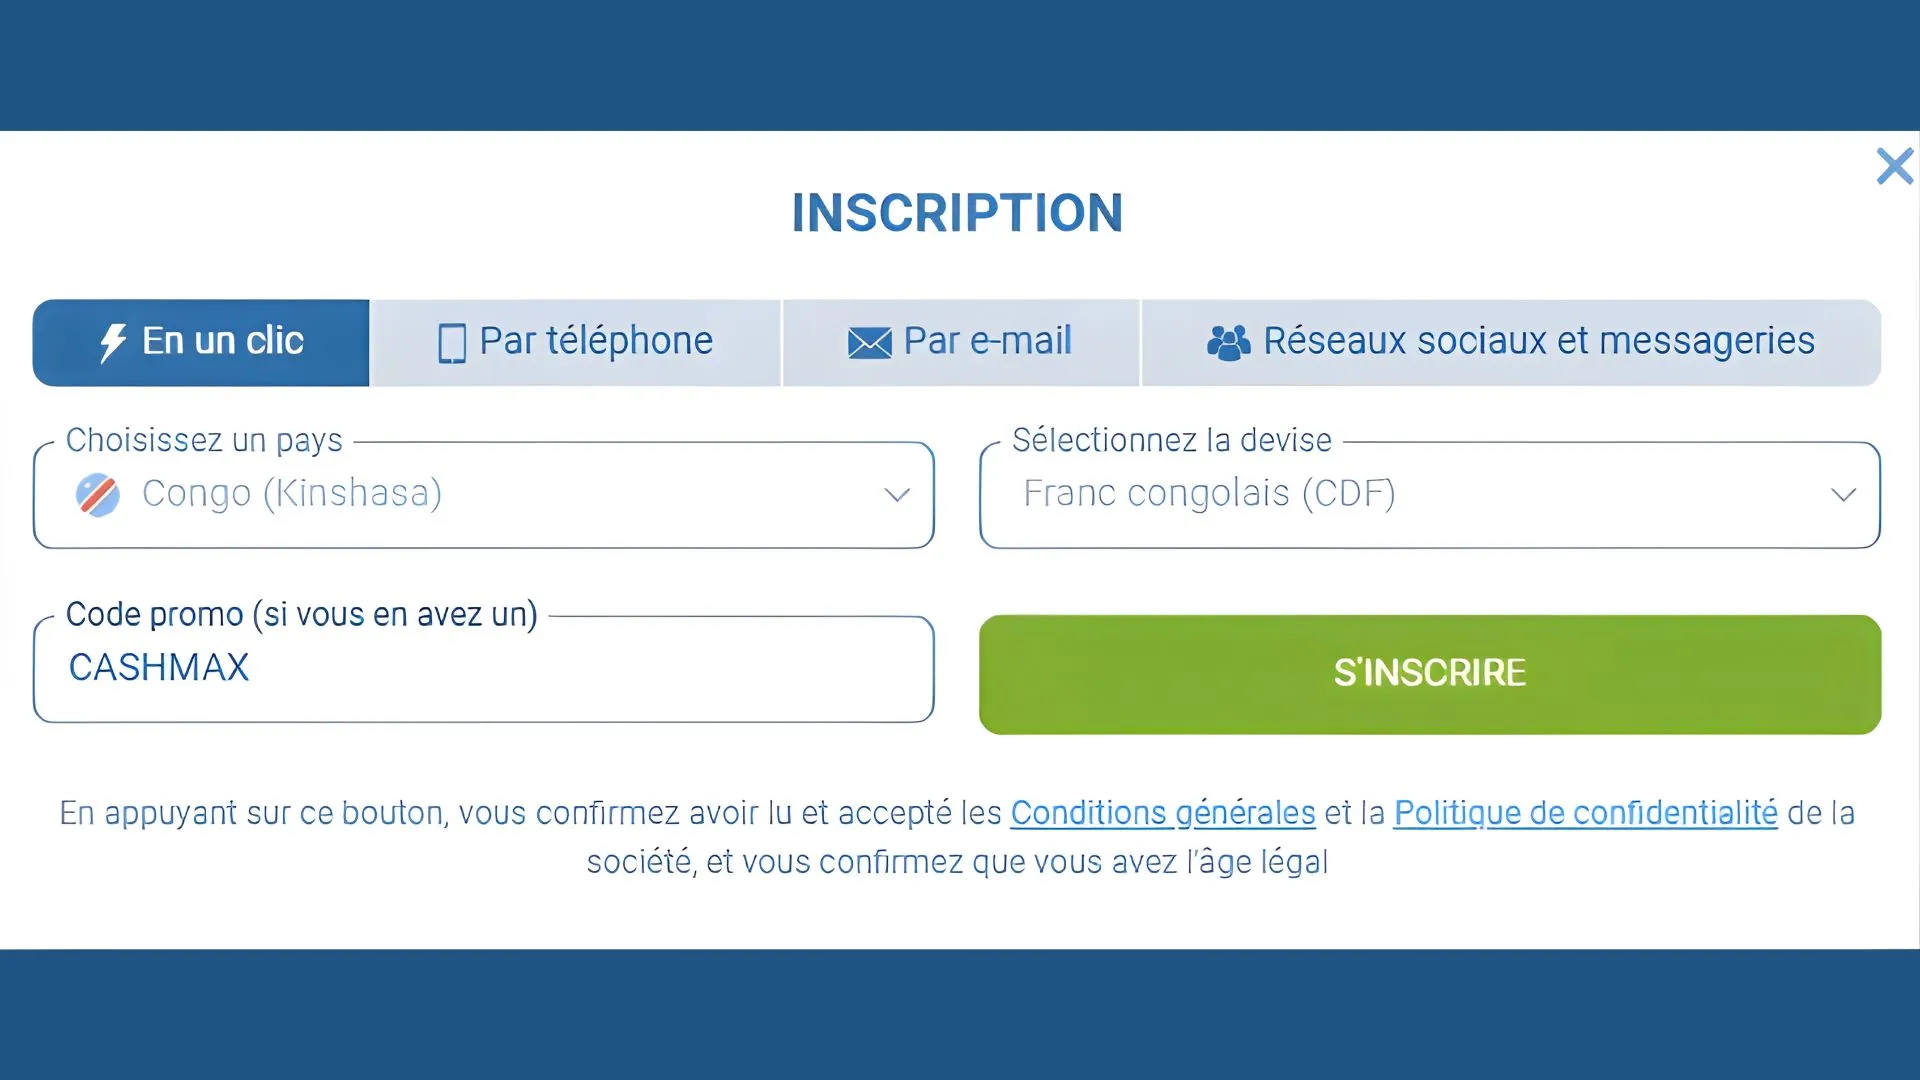Close the inscription dialog with the X

[1894, 166]
